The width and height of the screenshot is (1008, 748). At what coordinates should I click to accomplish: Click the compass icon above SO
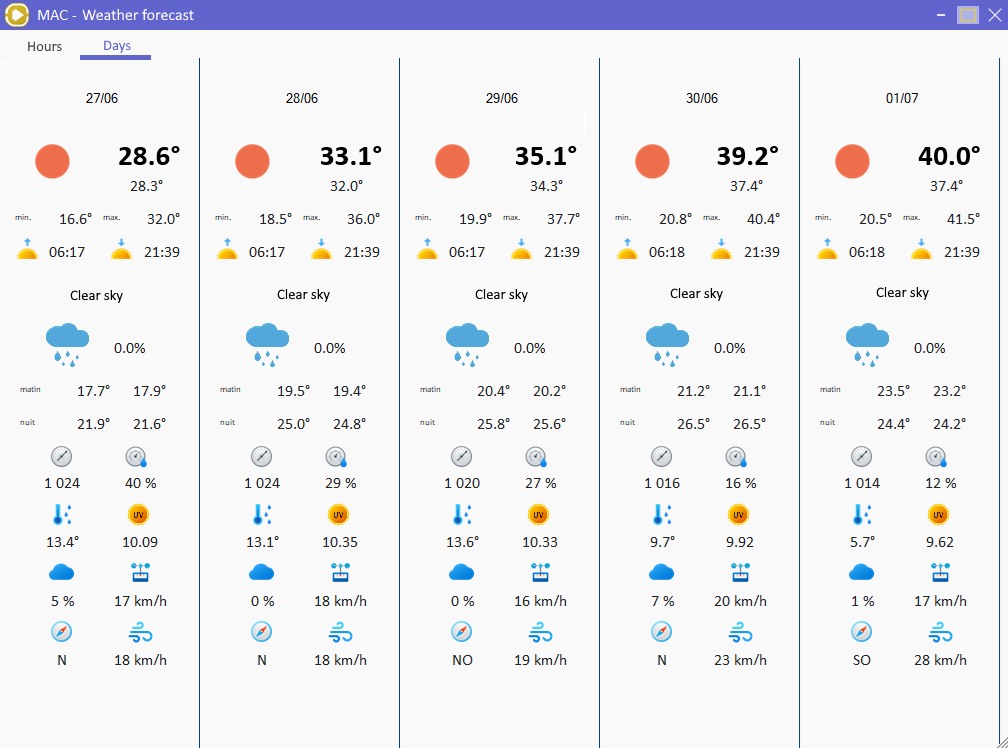coord(861,632)
